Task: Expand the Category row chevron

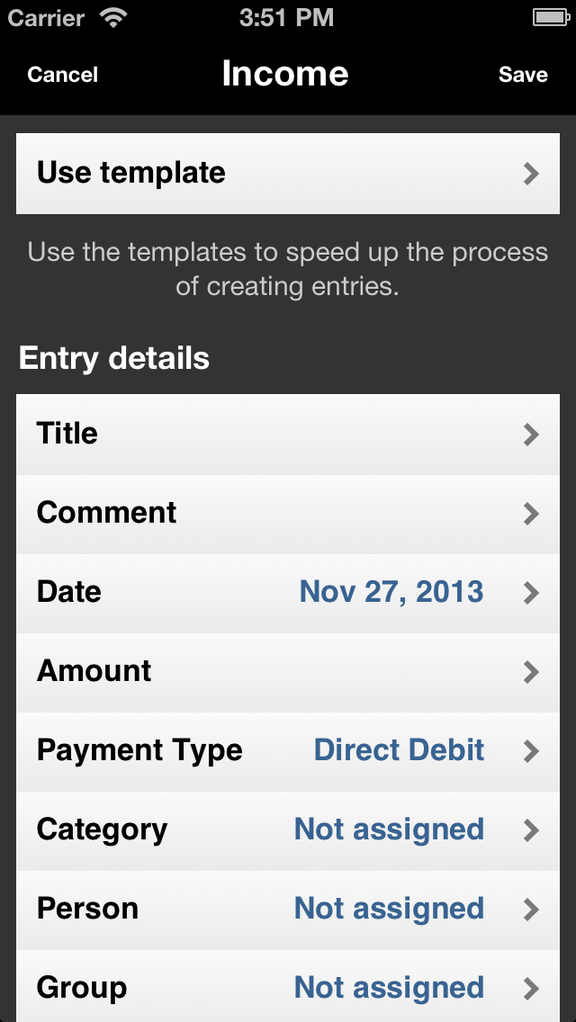Action: (532, 830)
